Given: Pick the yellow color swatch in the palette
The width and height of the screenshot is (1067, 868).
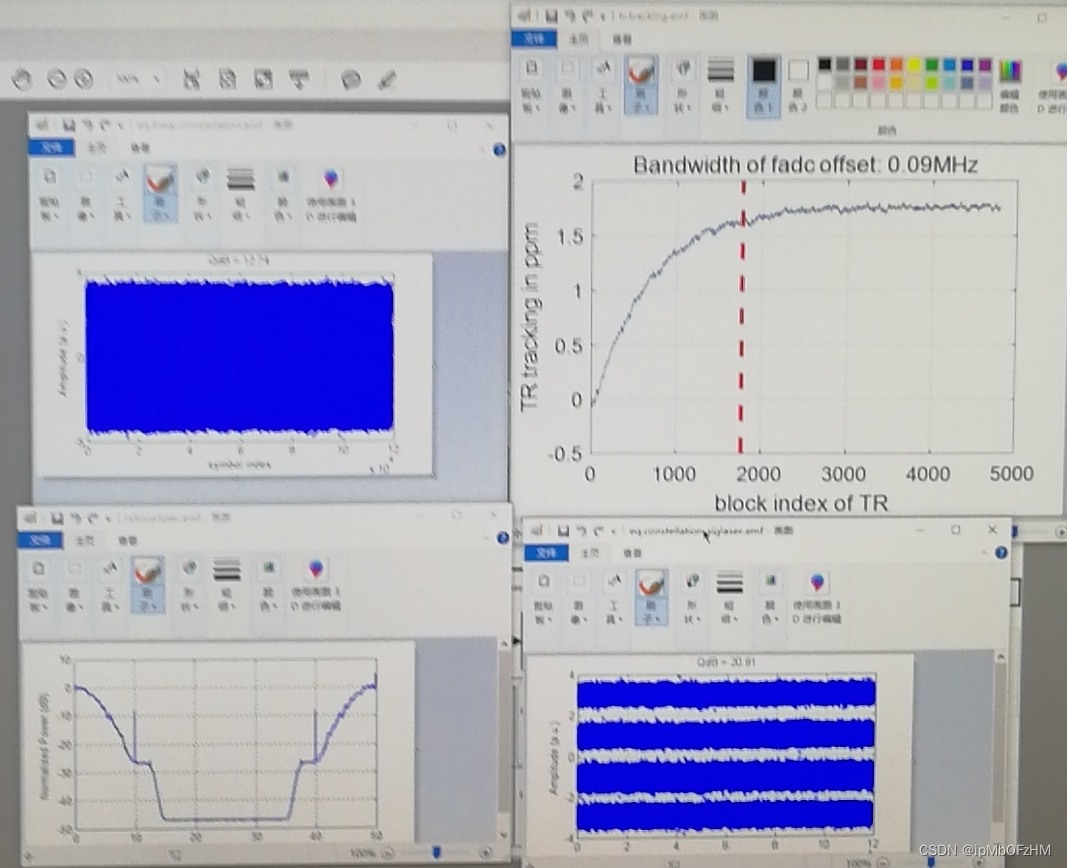Looking at the screenshot, I should [914, 65].
